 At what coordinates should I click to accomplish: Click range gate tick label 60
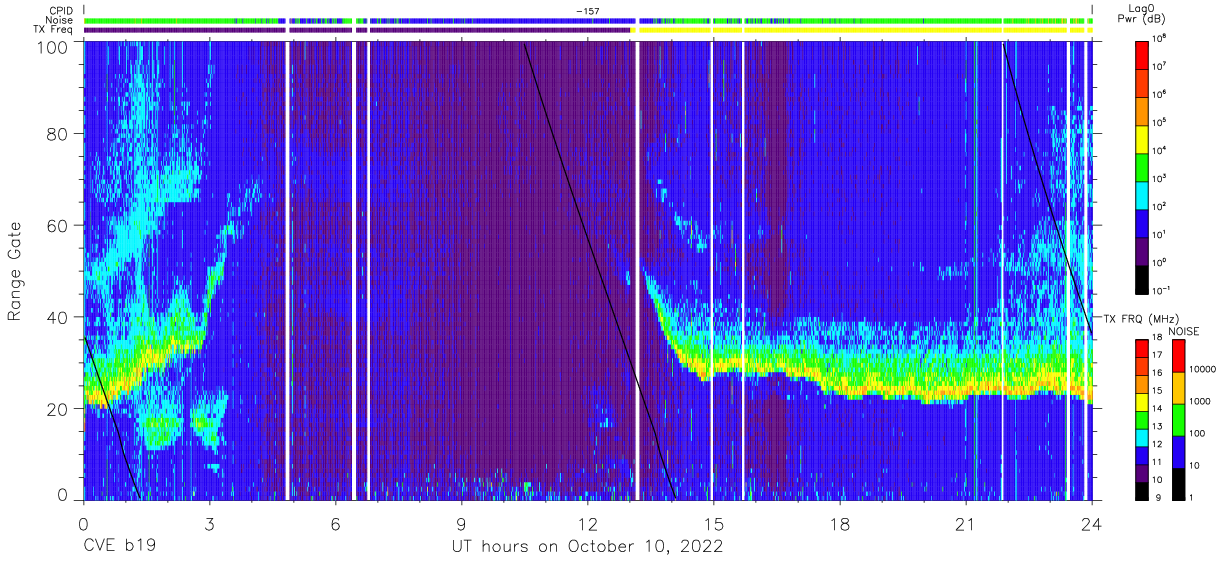[58, 225]
